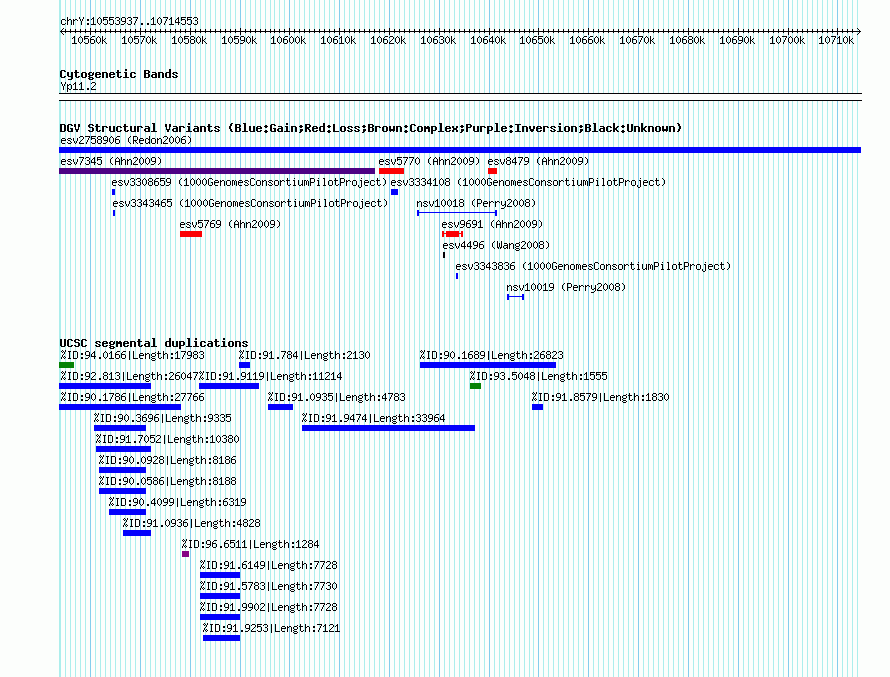Screen dimensions: 890x677
Task: Click the chrY:10553937..10714553 region label
Action: 129,21
